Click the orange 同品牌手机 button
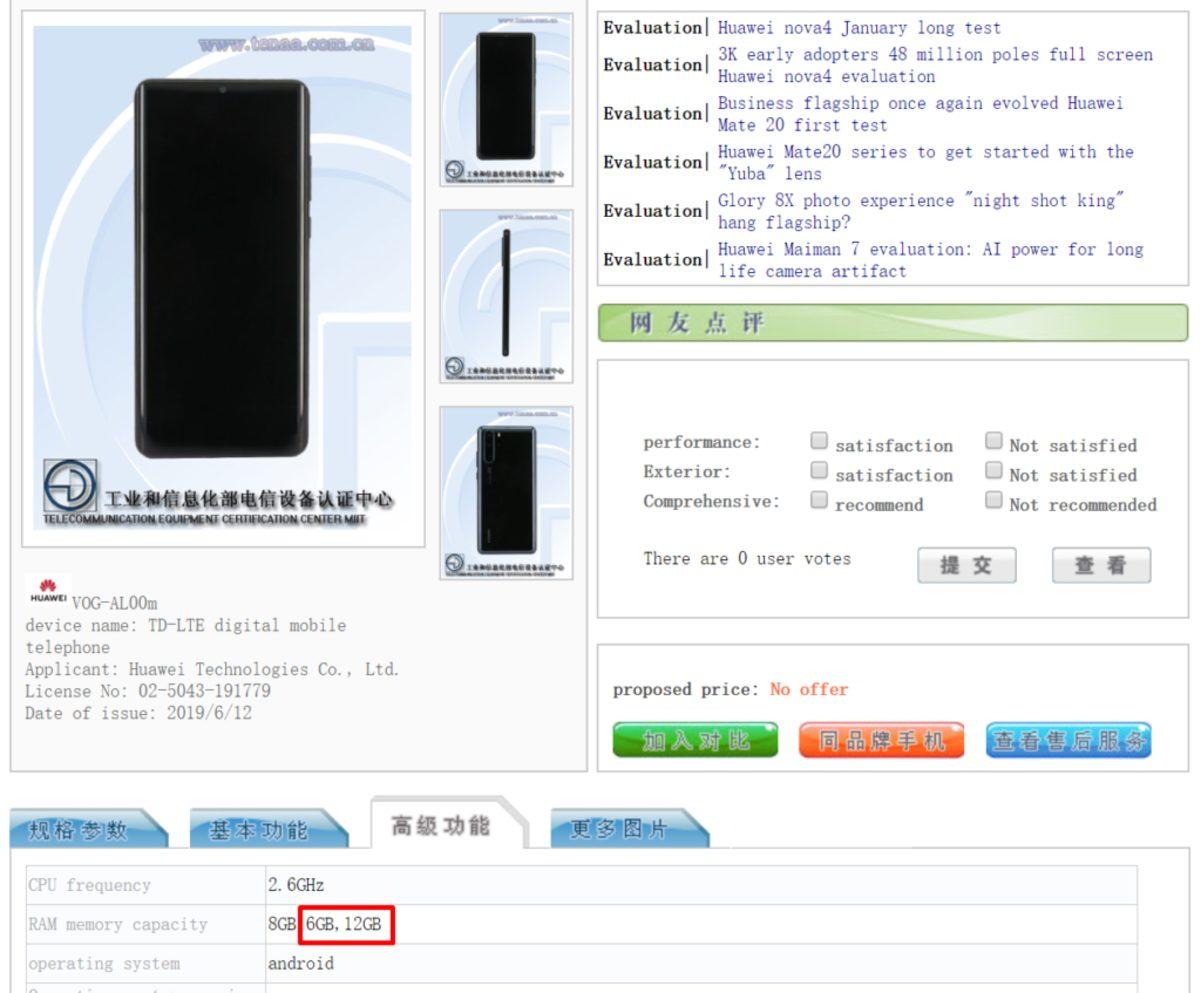 pos(880,742)
